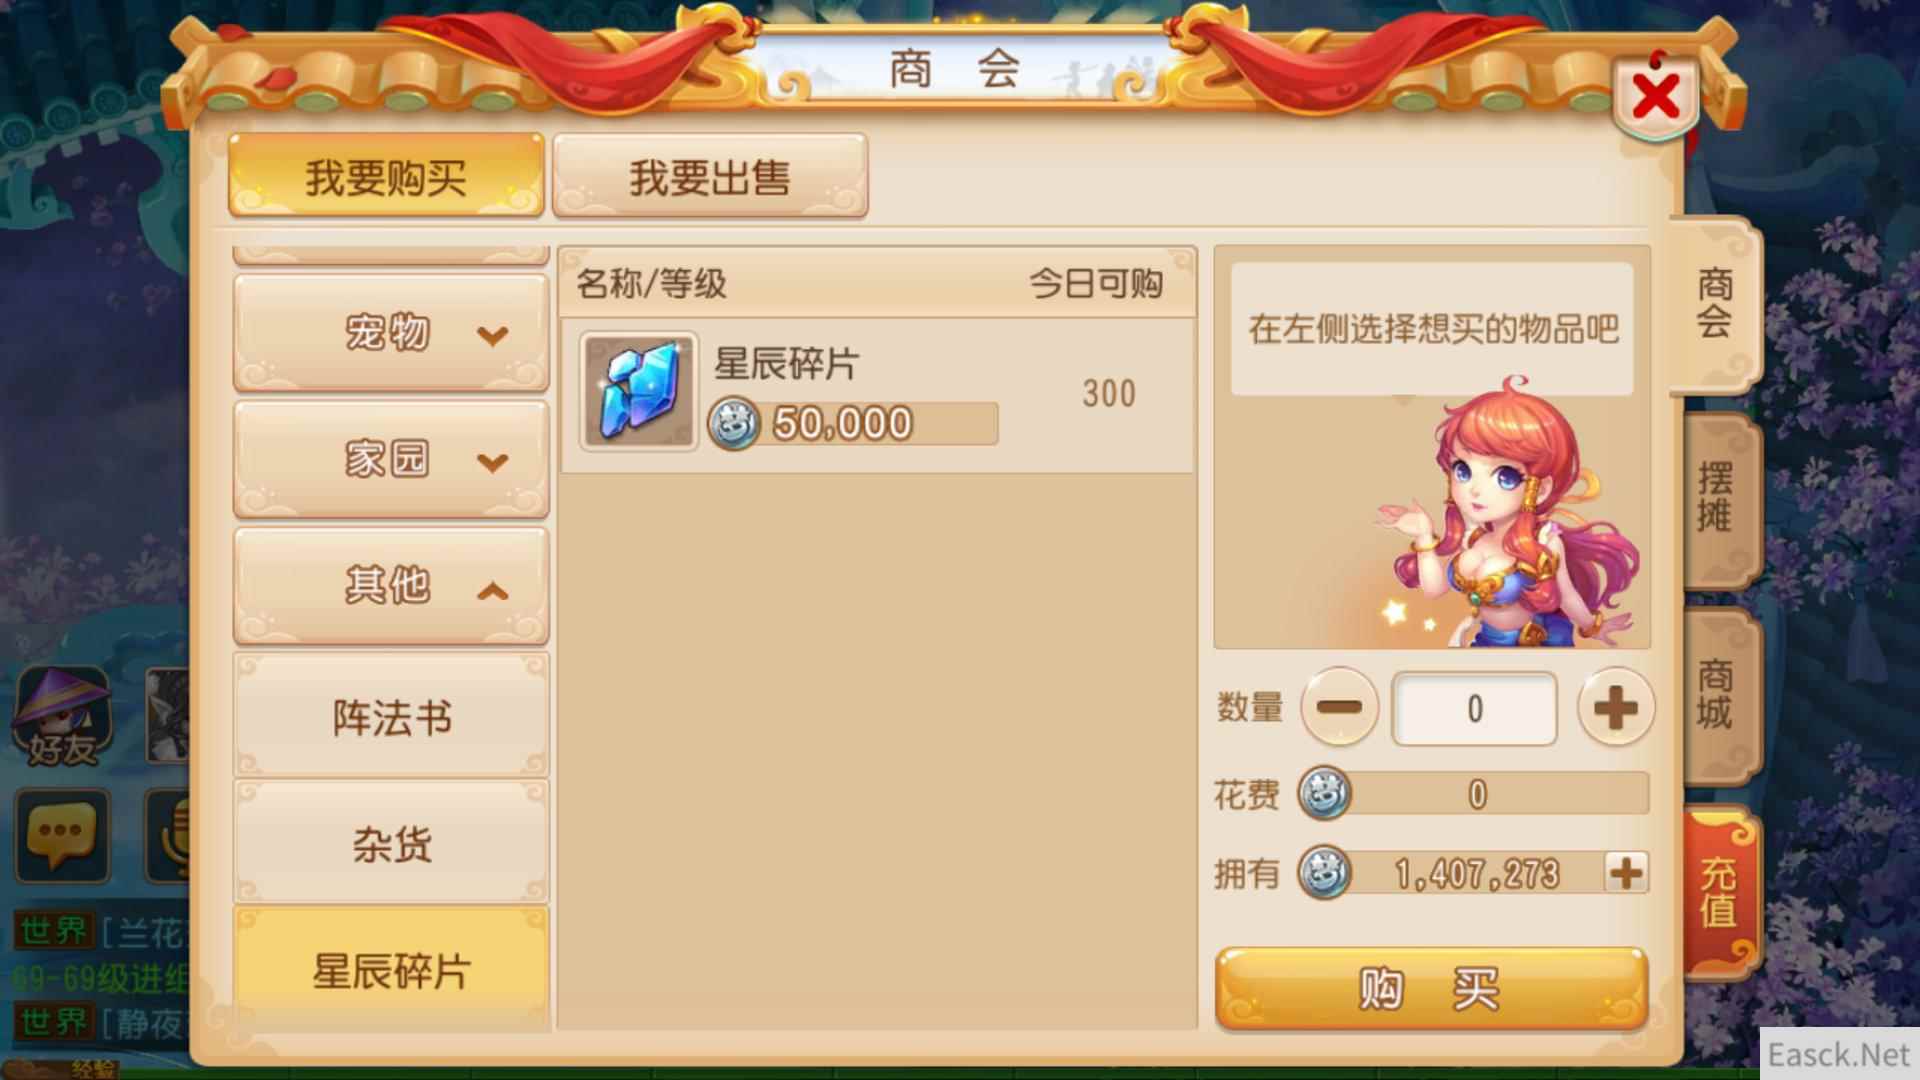Viewport: 1920px width, 1080px height.
Task: Open the 充值 recharge button
Action: [x=1720, y=892]
